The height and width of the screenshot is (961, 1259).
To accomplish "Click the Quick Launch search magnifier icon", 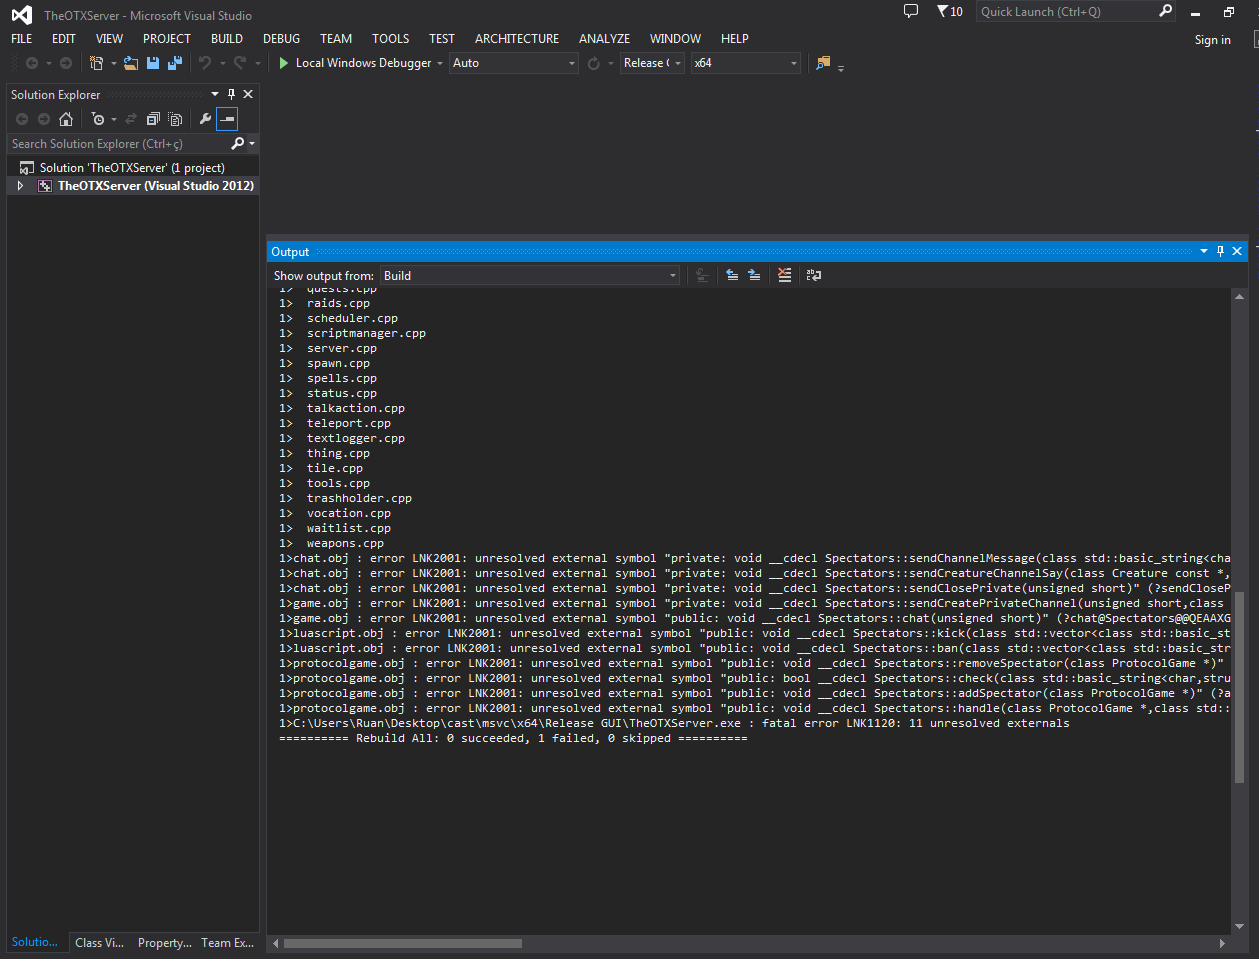I will click(x=1165, y=11).
